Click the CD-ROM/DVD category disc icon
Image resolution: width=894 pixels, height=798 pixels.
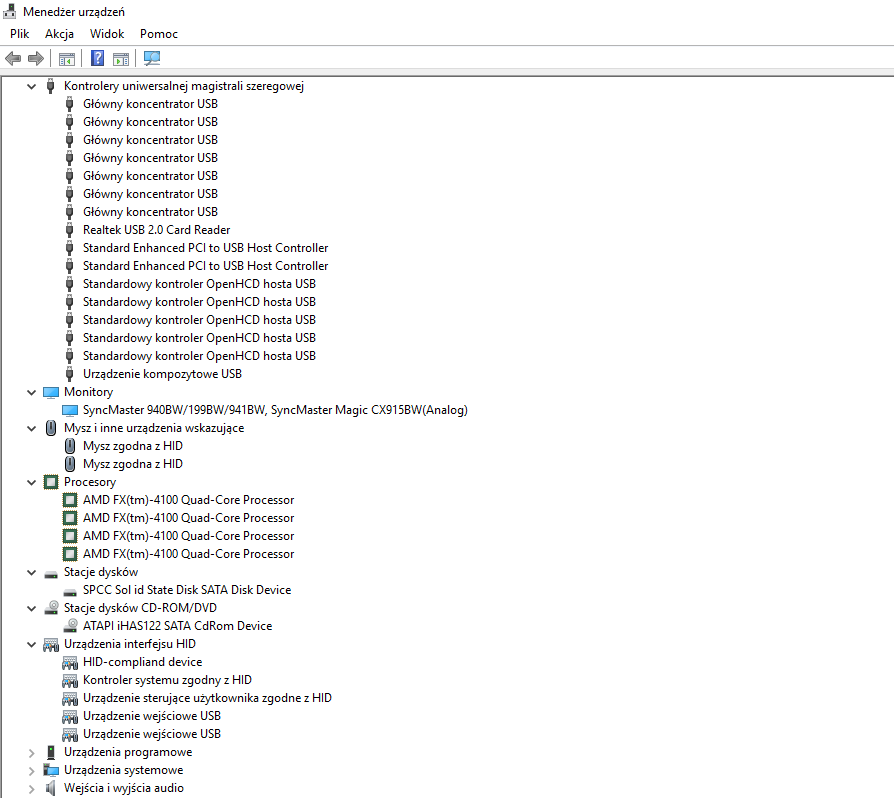[x=51, y=608]
